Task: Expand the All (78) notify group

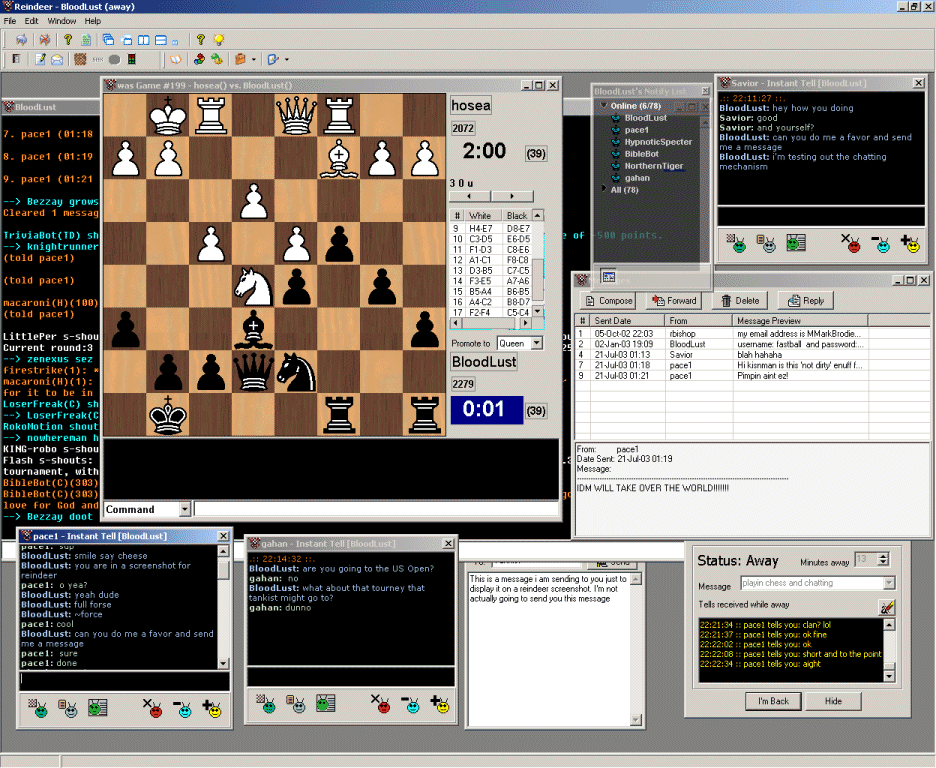Action: pos(602,189)
